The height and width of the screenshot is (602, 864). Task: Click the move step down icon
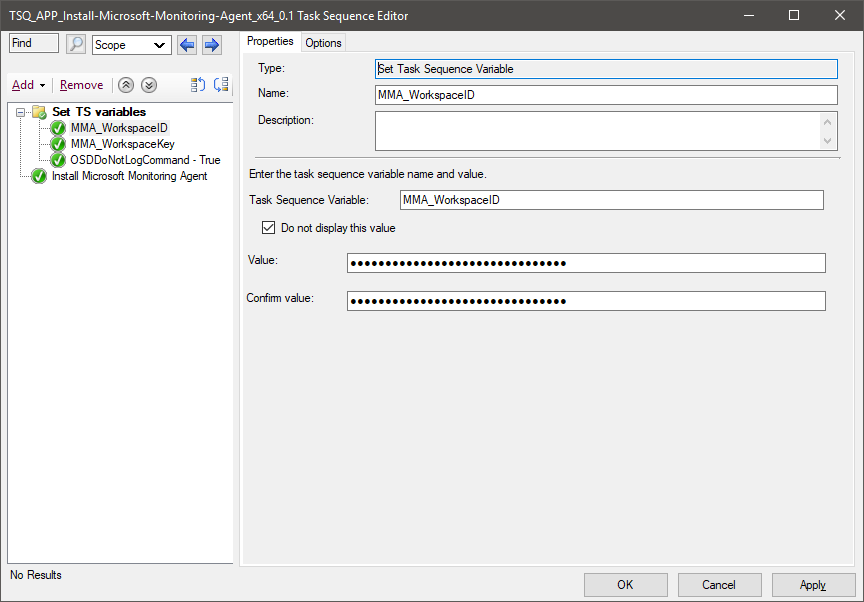click(x=148, y=85)
